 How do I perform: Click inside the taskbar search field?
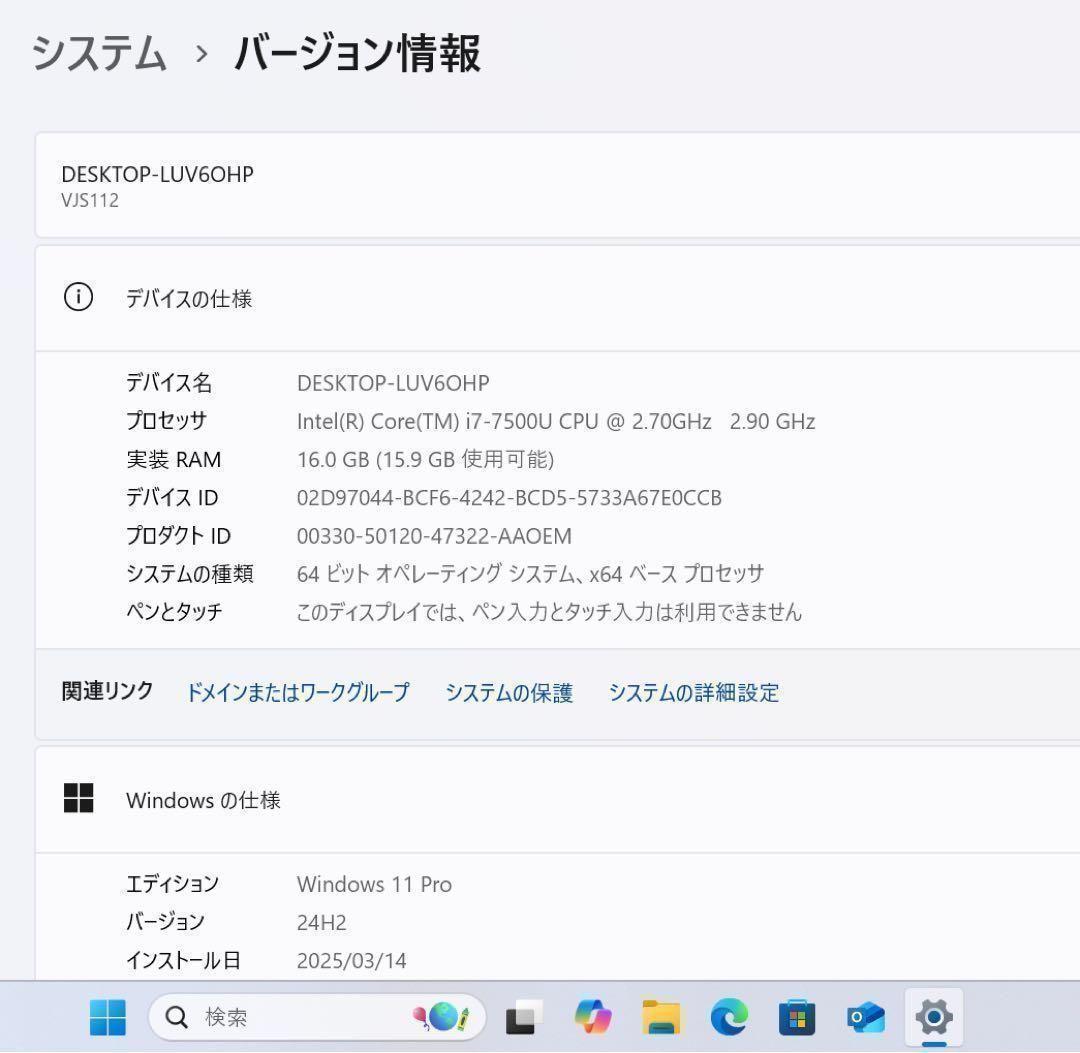(x=300, y=1016)
